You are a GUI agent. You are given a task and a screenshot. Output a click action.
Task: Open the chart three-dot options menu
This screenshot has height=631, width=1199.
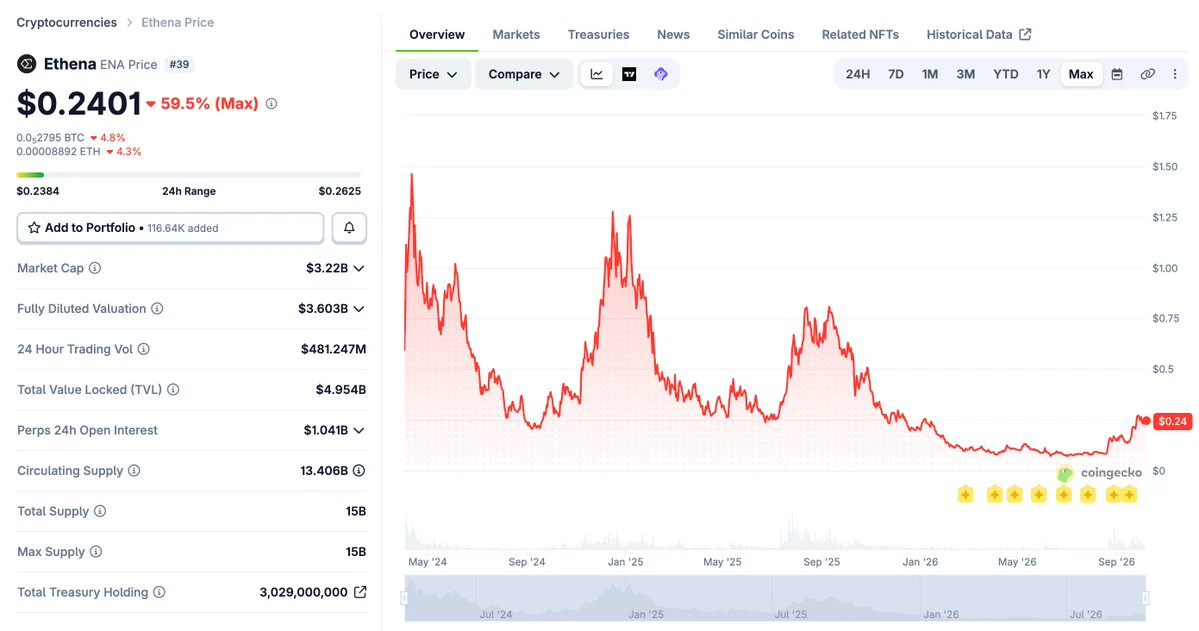1175,74
